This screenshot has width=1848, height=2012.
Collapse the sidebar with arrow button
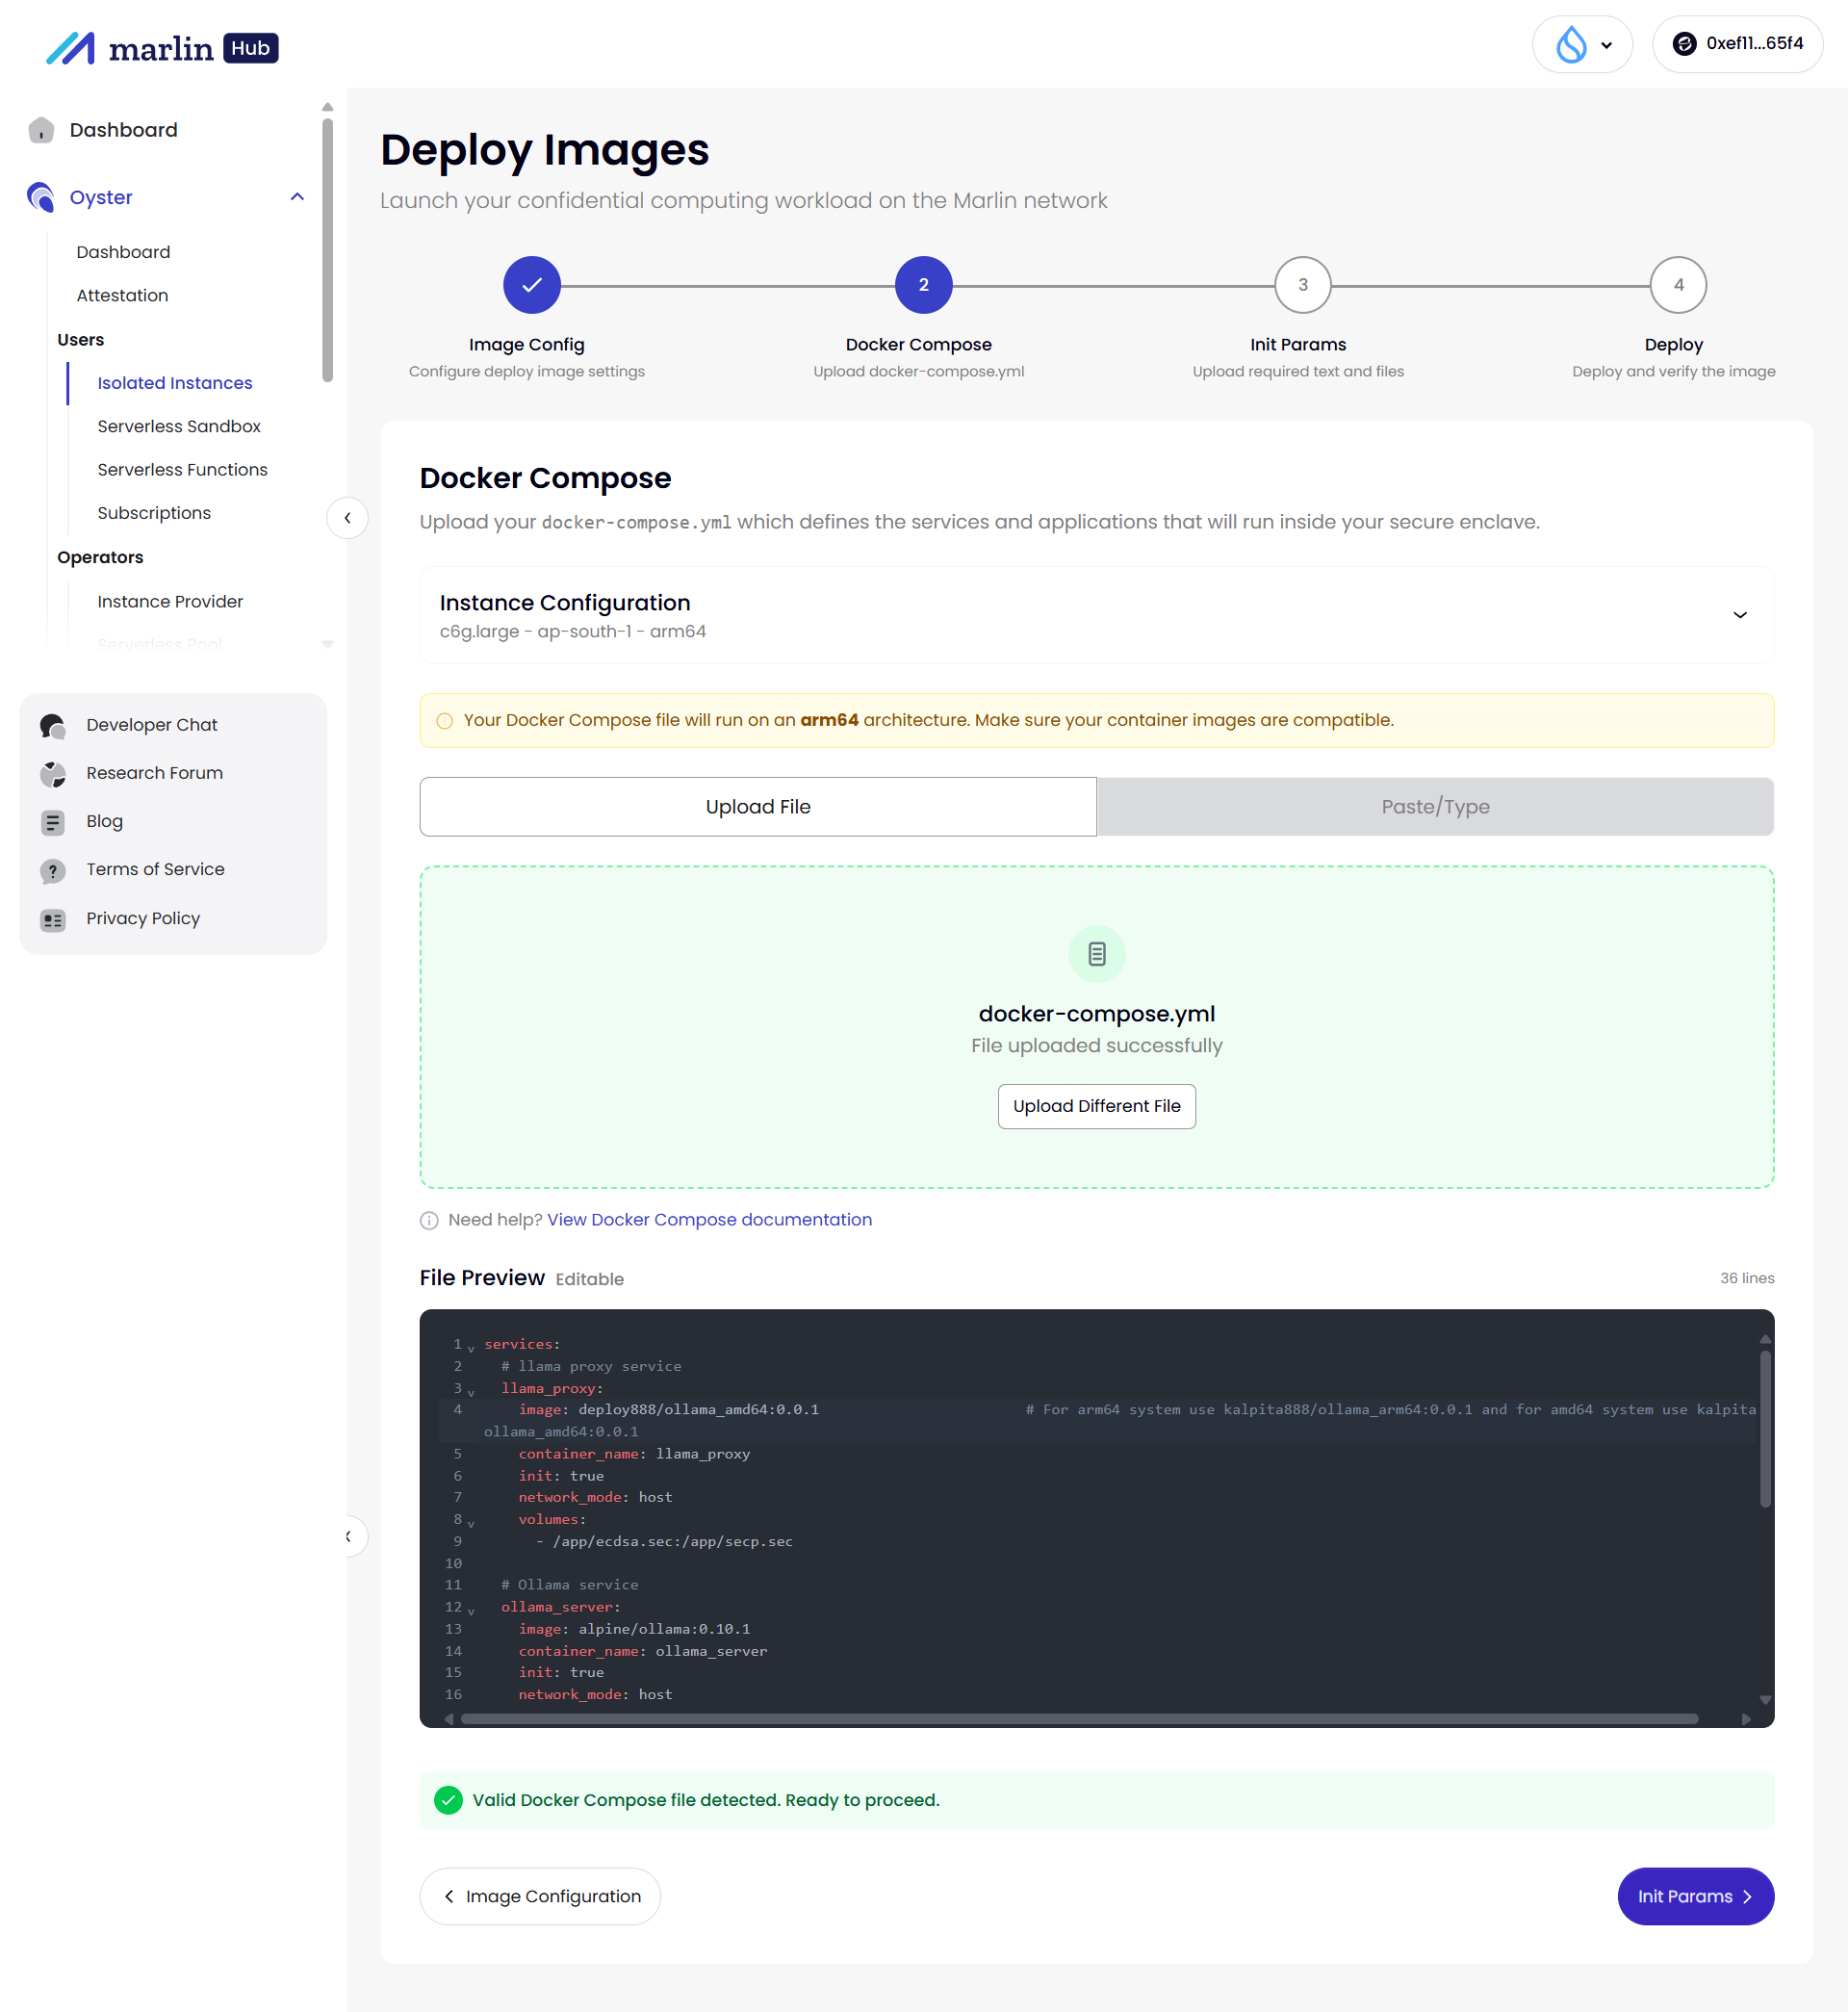[347, 518]
